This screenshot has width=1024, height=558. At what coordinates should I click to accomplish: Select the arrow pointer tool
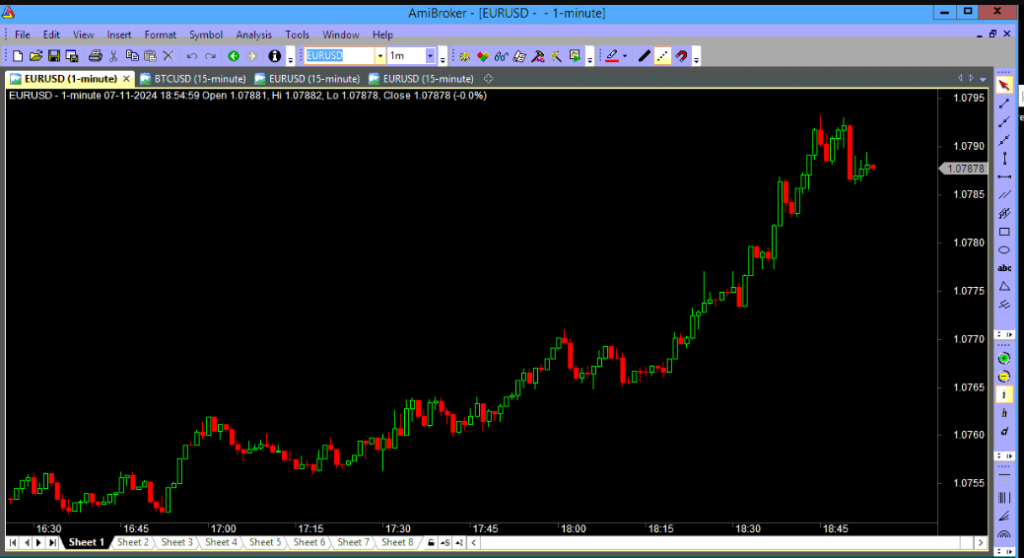[1004, 86]
